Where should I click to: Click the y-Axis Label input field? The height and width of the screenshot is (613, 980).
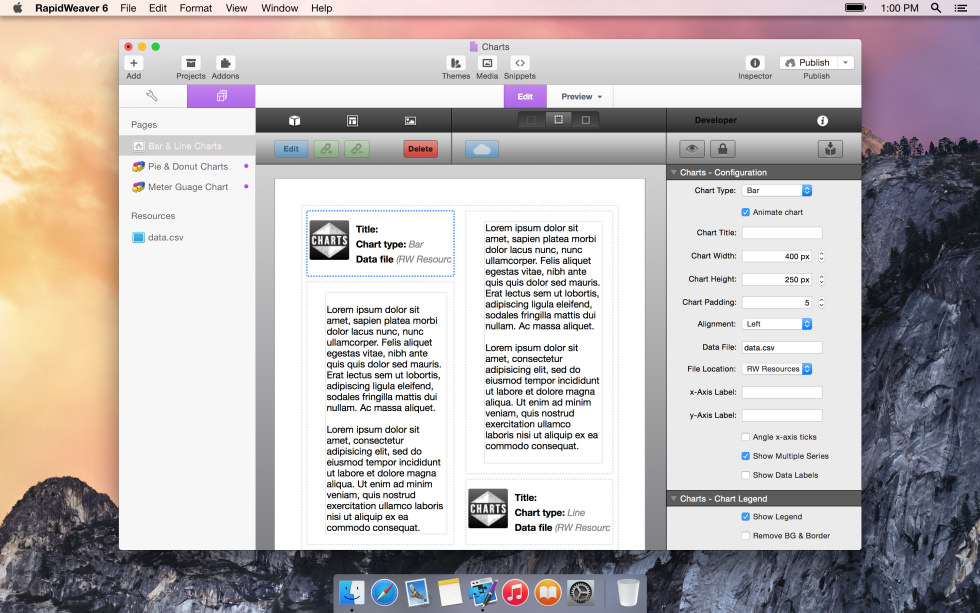[x=782, y=416]
